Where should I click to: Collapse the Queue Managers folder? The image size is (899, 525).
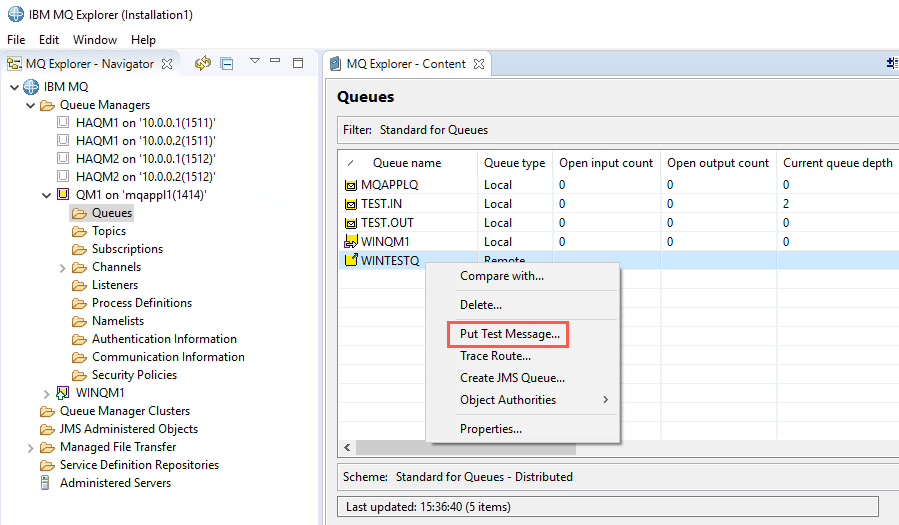30,105
